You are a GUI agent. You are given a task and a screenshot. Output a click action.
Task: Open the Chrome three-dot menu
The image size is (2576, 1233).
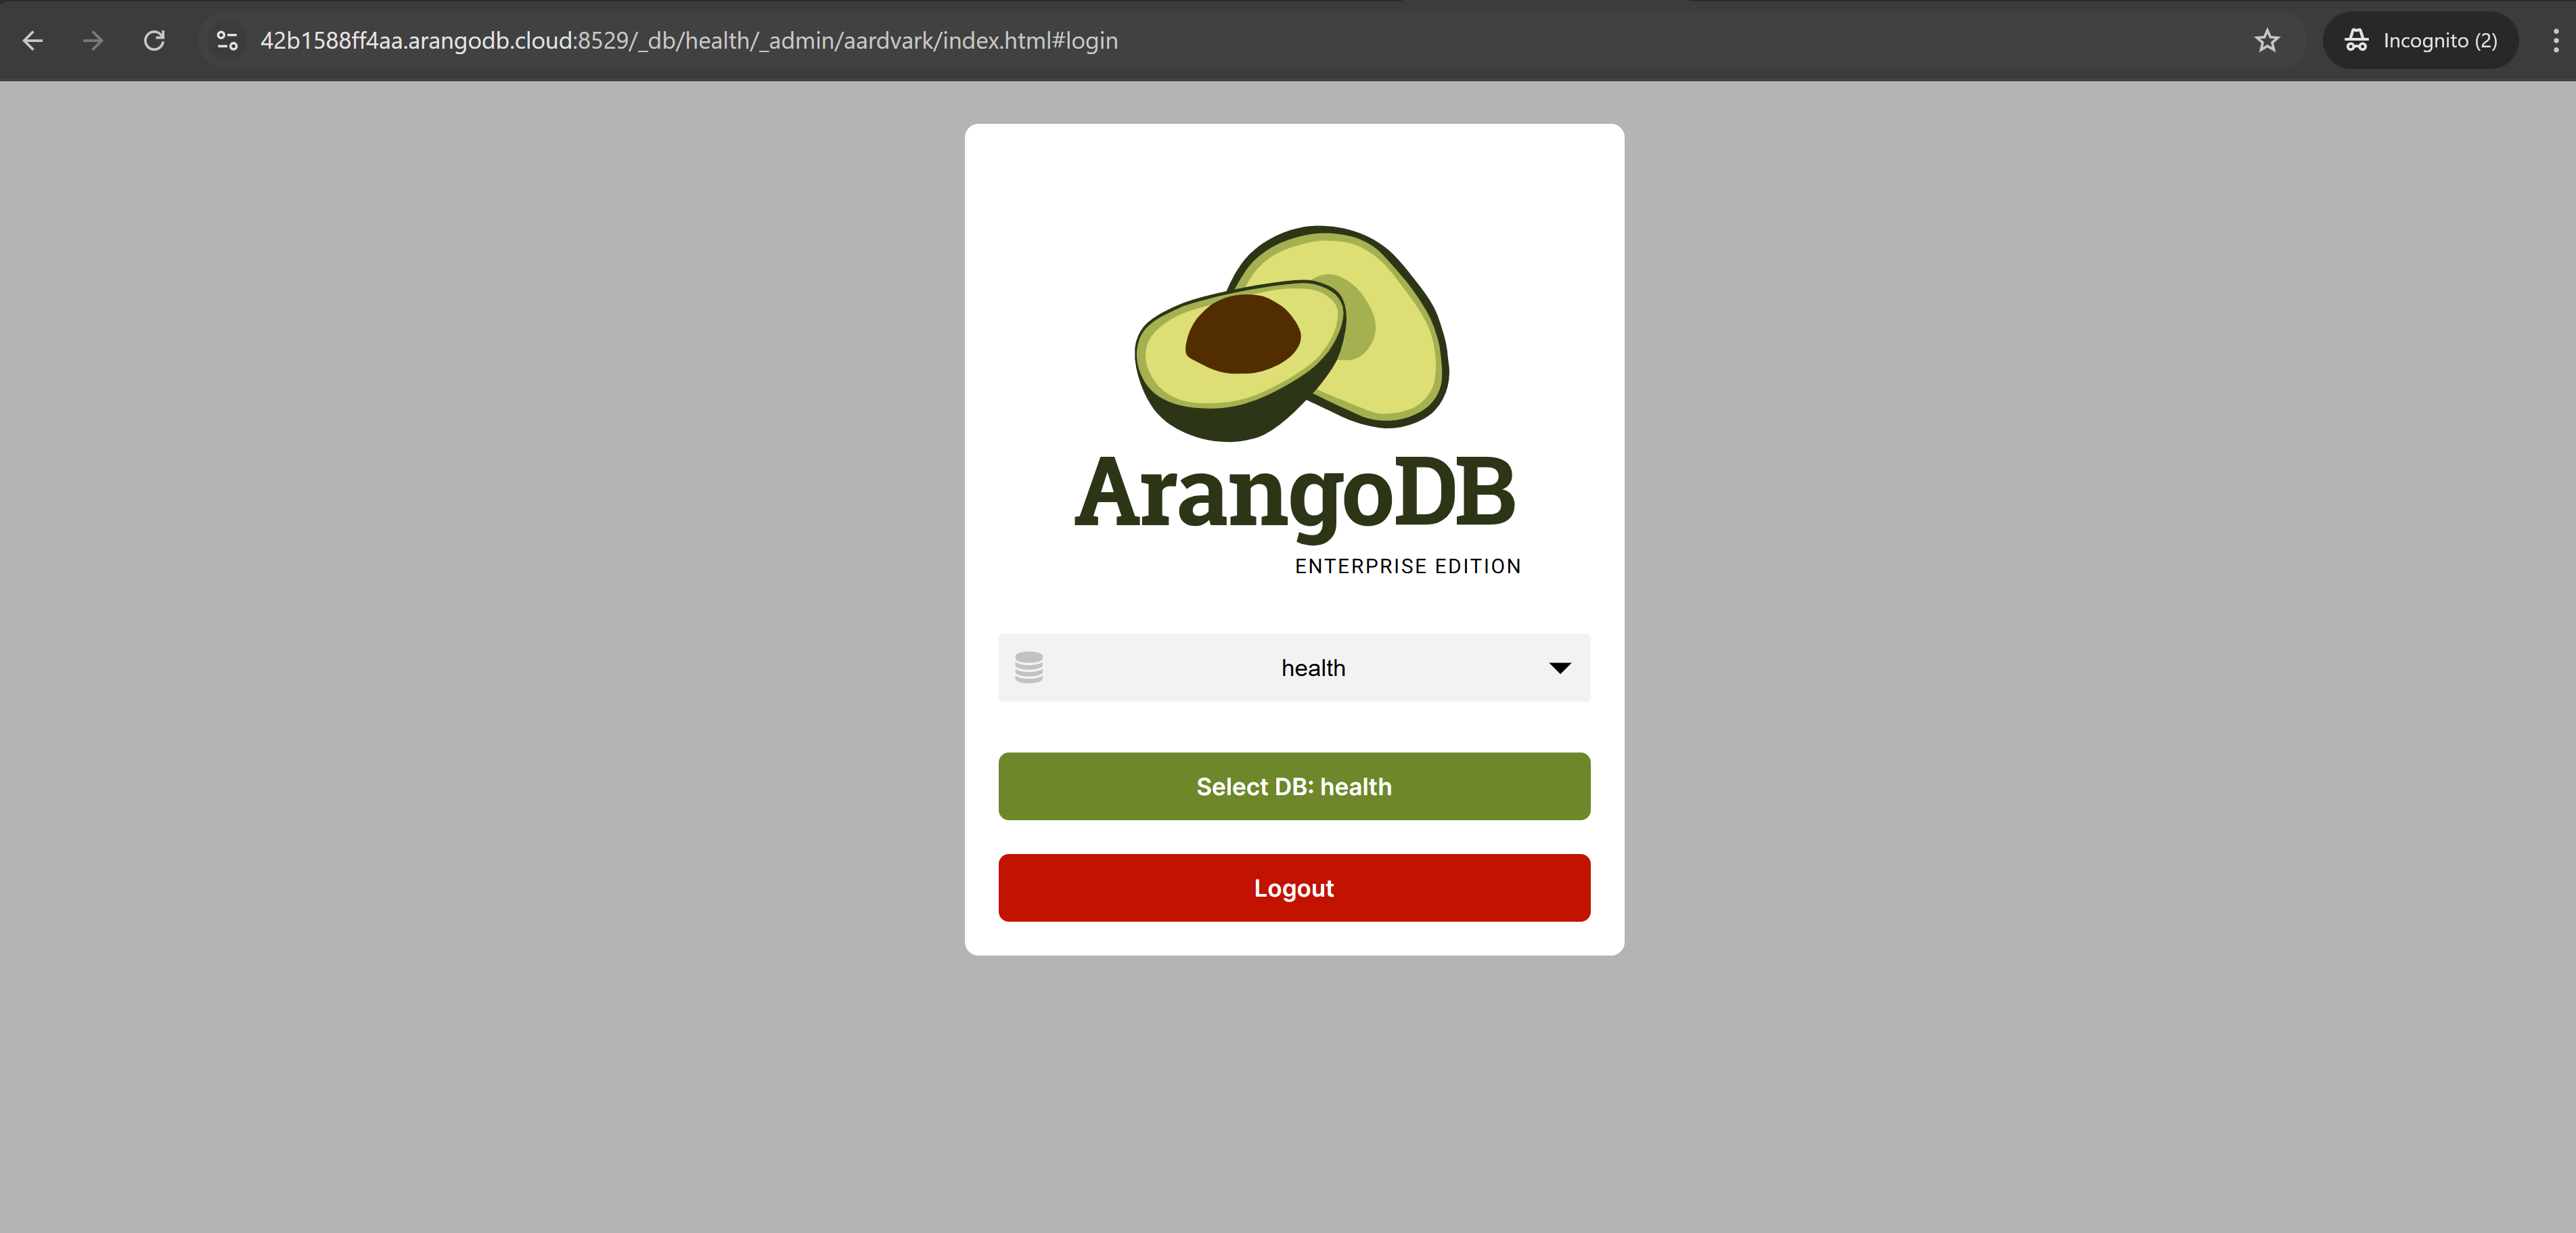coord(2555,41)
